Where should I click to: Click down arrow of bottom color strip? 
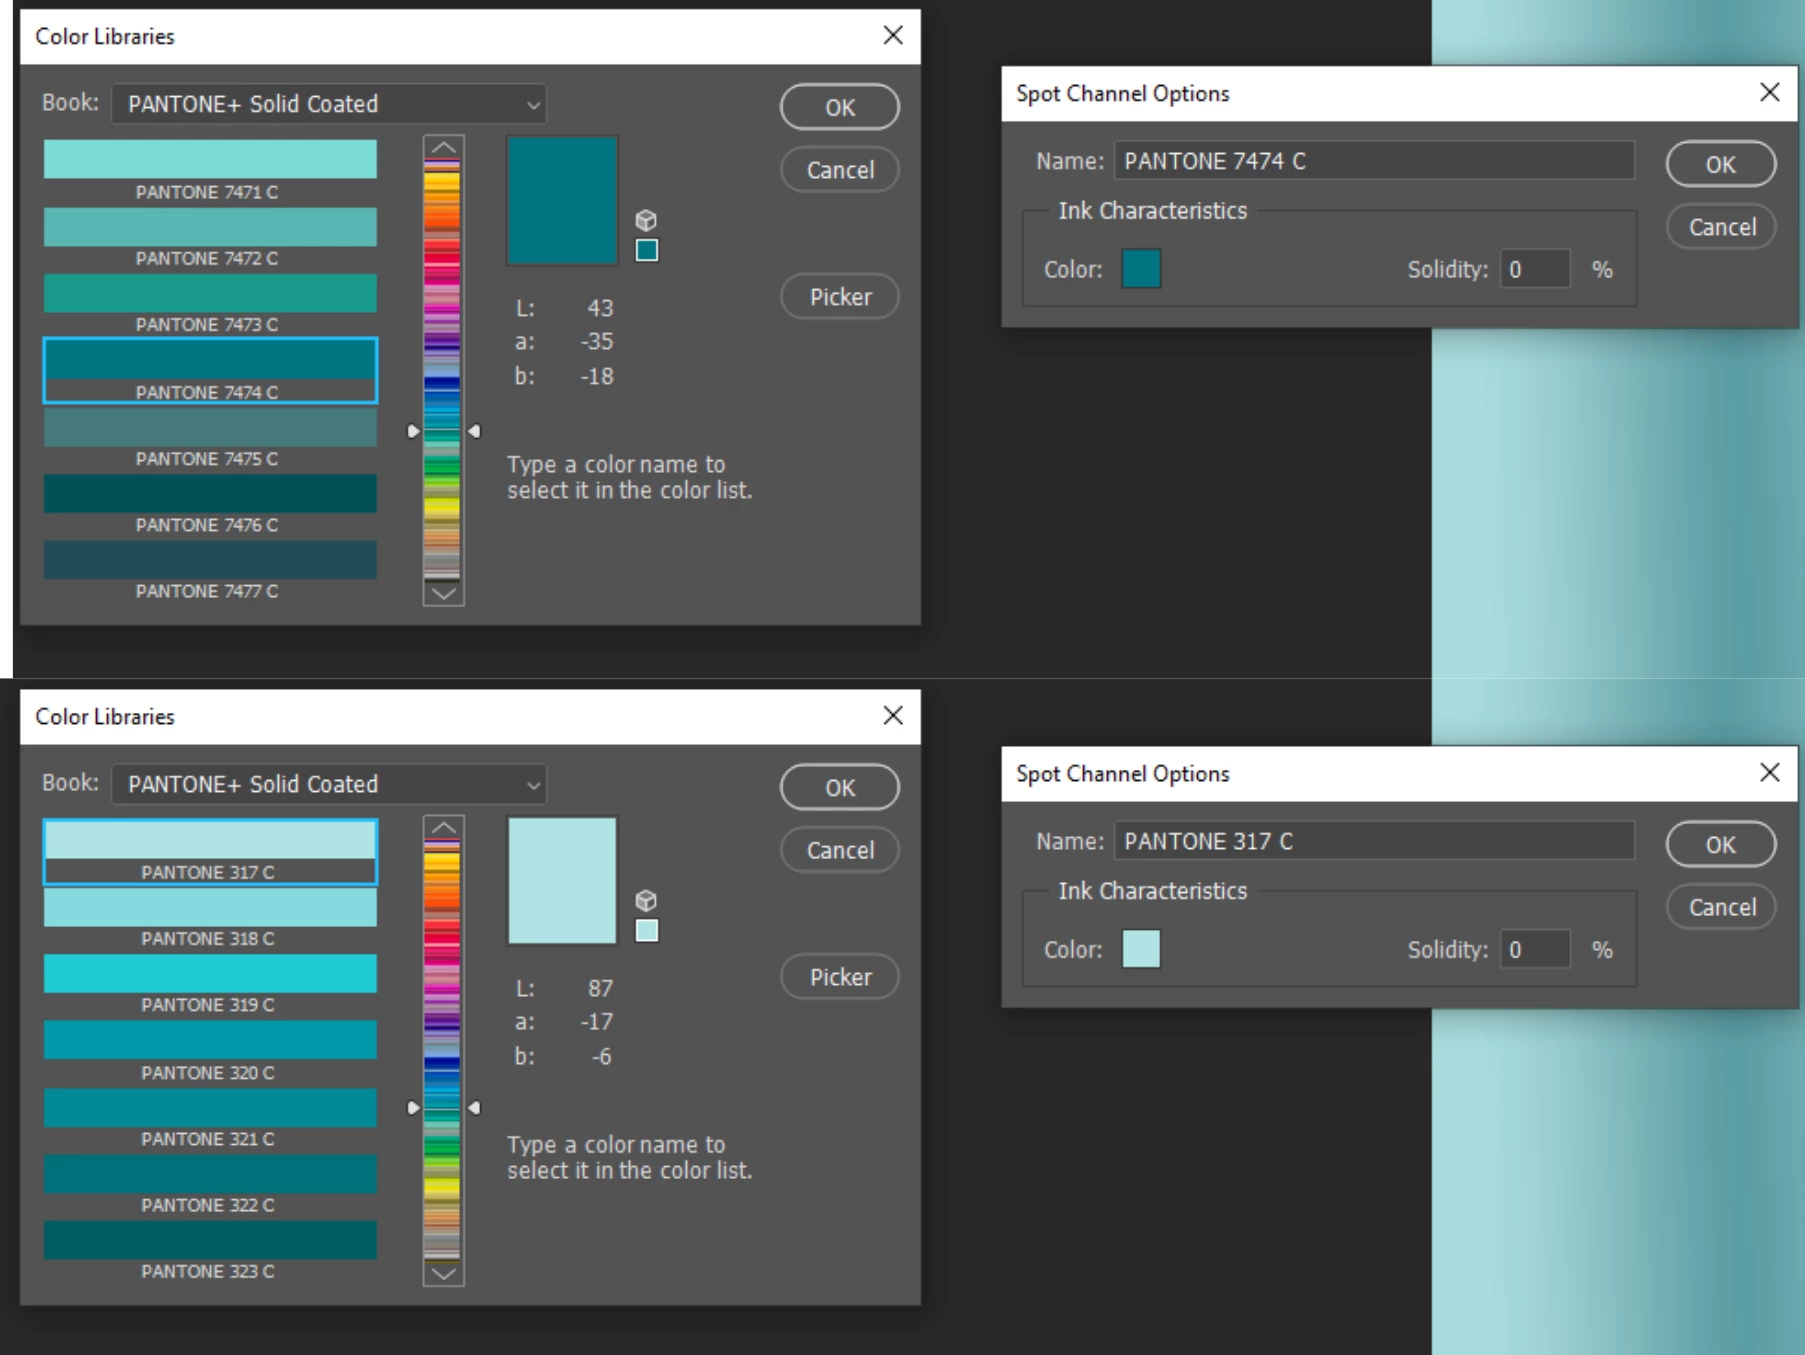pyautogui.click(x=443, y=1273)
